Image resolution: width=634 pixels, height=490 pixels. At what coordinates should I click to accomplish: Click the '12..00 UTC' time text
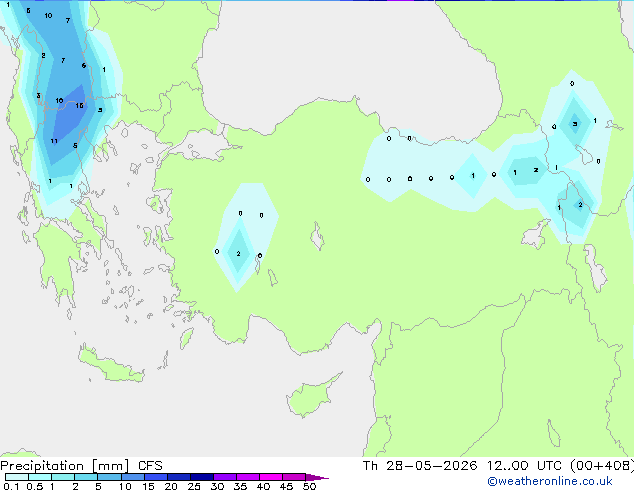[x=524, y=466]
